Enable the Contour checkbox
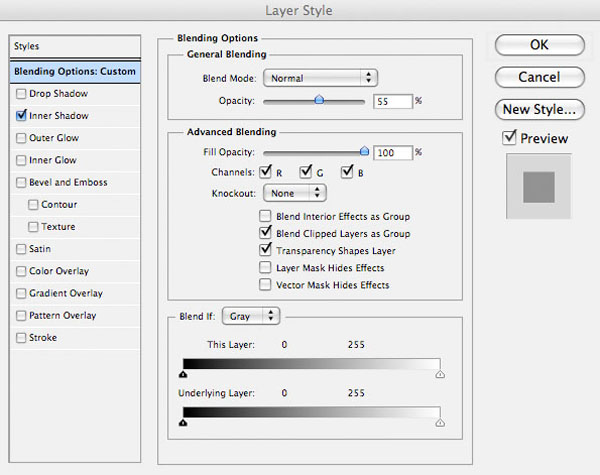The height and width of the screenshot is (475, 600). [x=33, y=204]
